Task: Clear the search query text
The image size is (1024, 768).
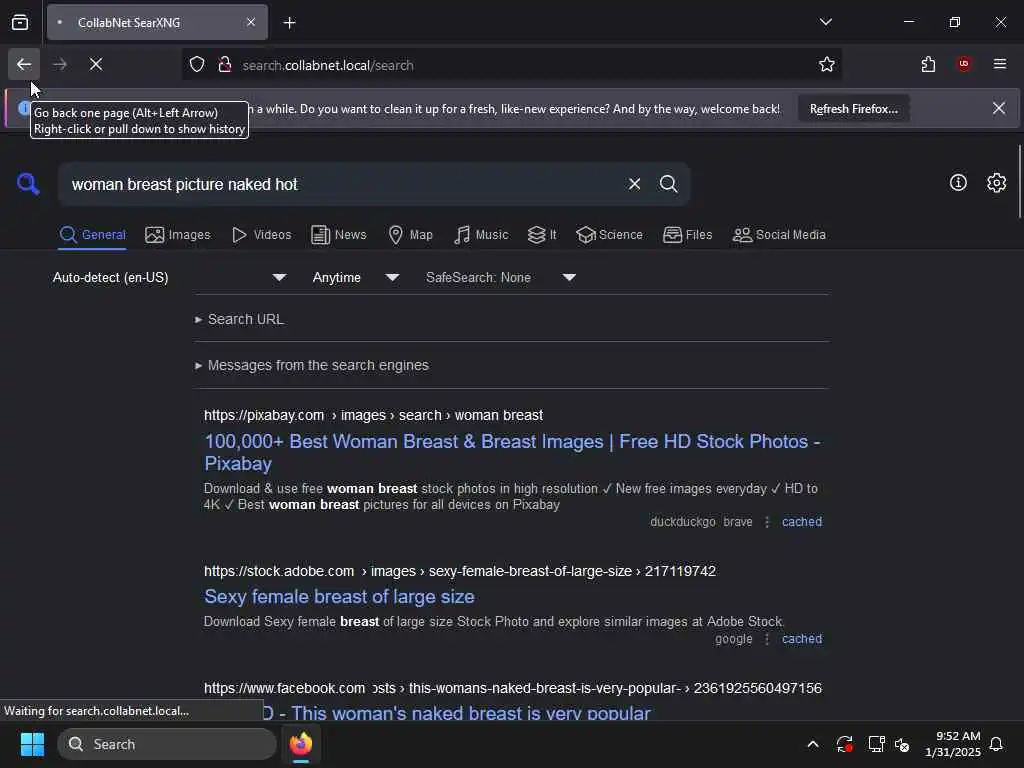Action: pyautogui.click(x=634, y=184)
